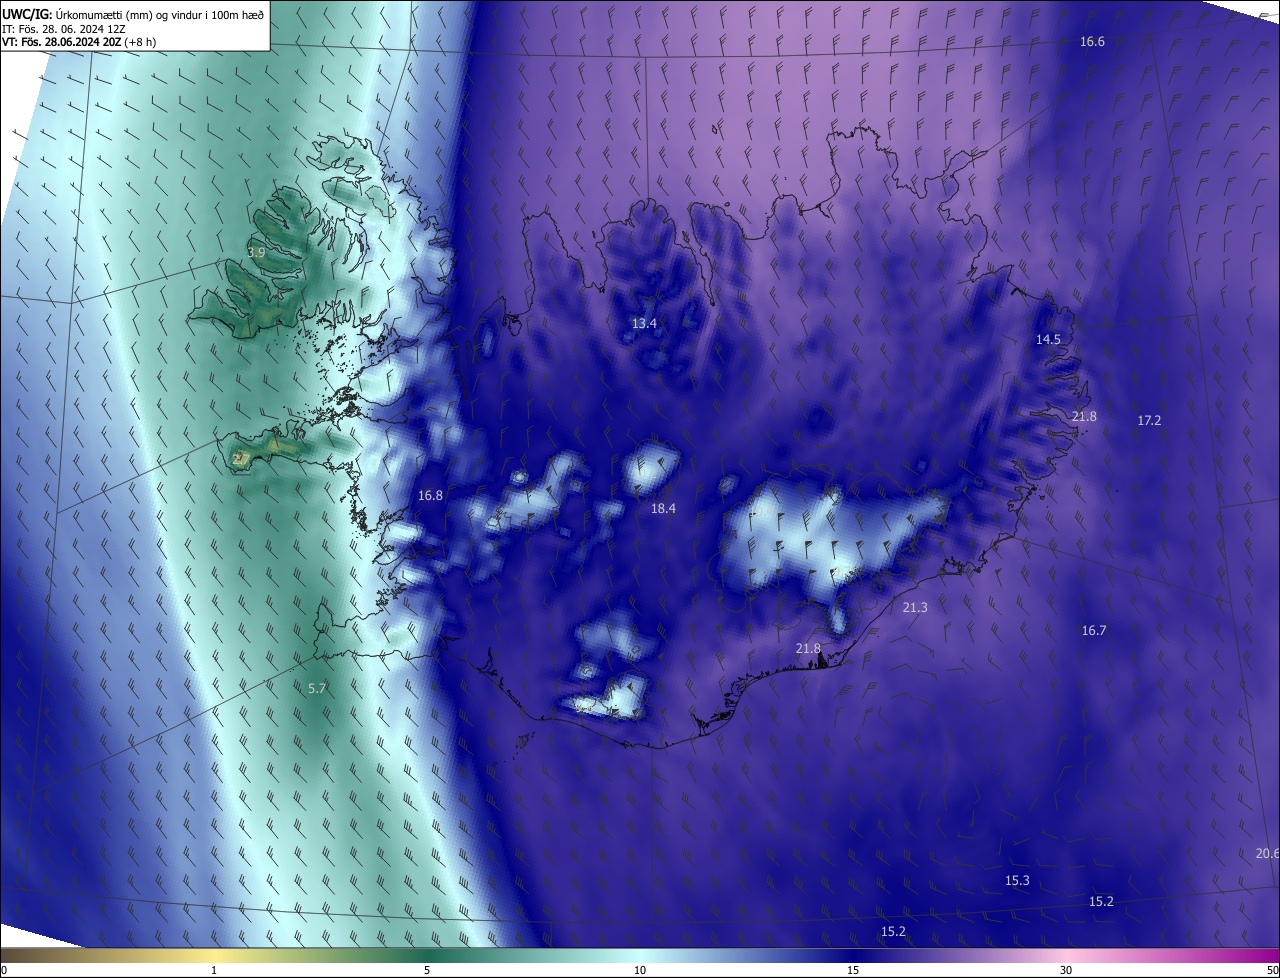The height and width of the screenshot is (978, 1280).
Task: Click the color scale tick label 5
Action: pyautogui.click(x=427, y=970)
